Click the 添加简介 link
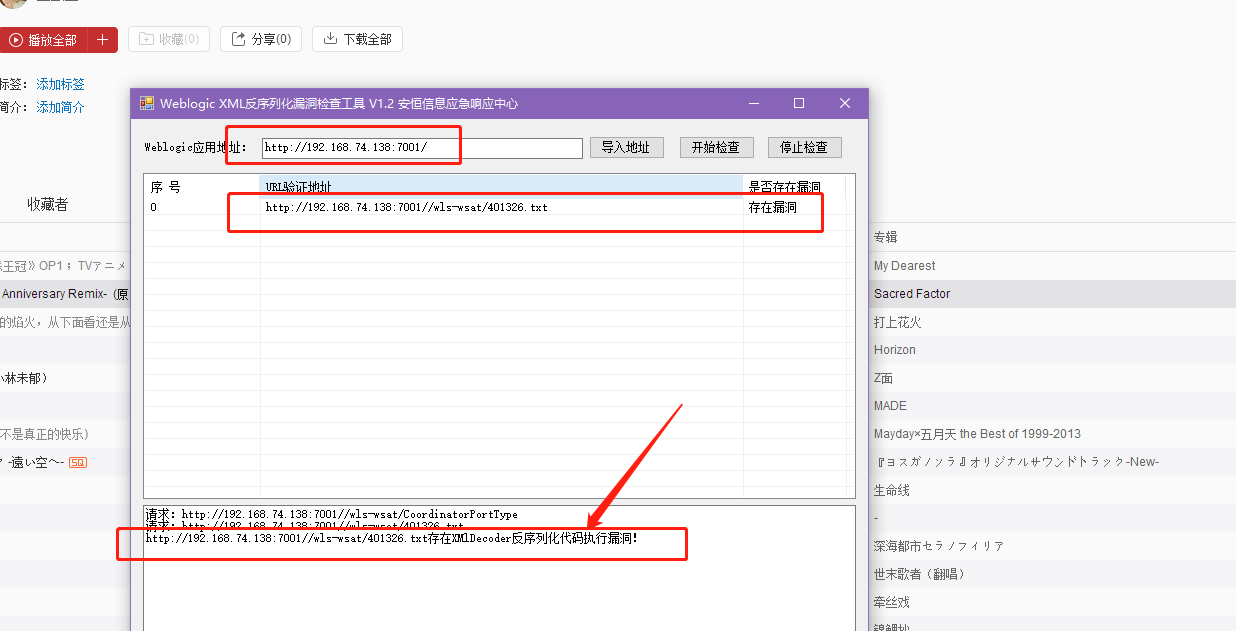The image size is (1236, 631). 61,107
